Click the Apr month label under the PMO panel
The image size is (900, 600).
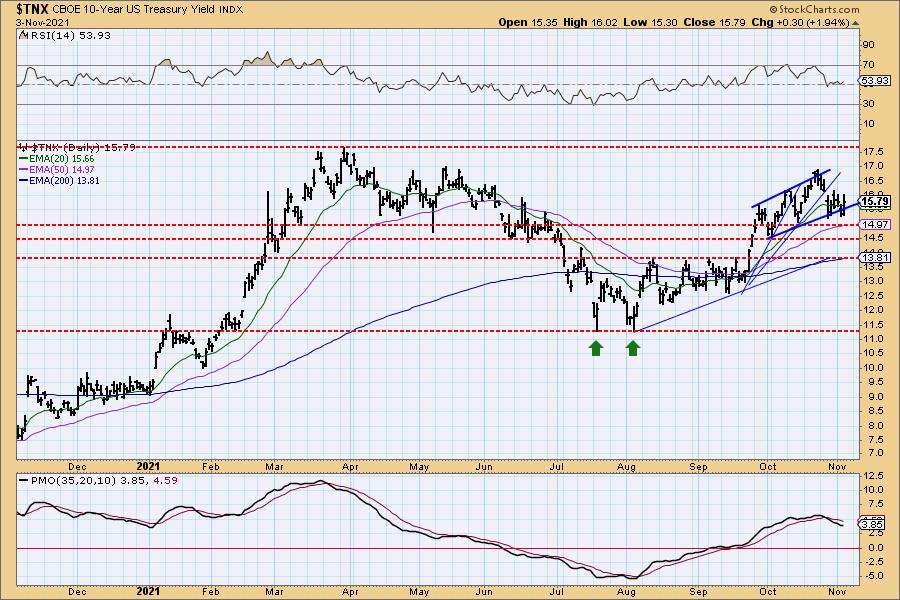[x=350, y=591]
